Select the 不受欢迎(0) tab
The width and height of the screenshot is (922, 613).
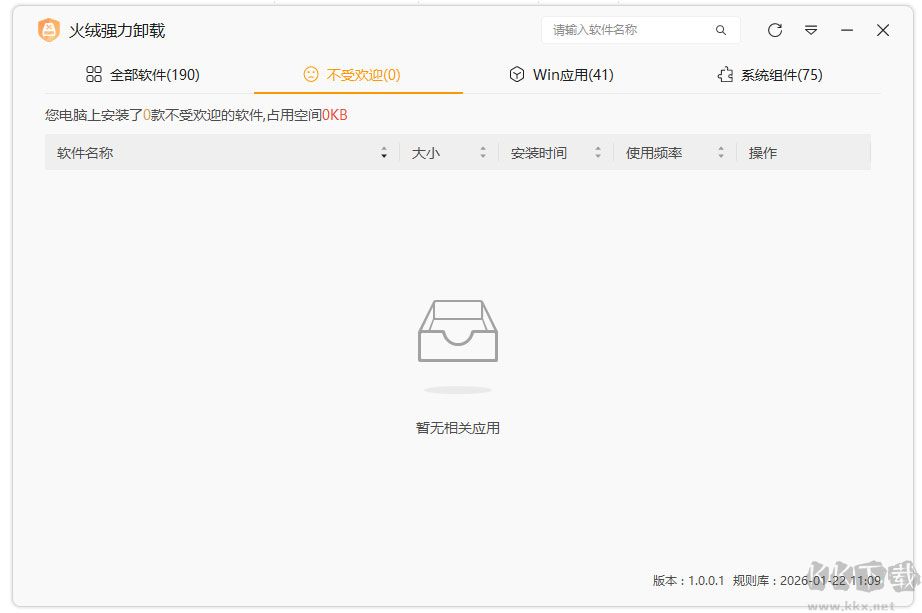358,75
